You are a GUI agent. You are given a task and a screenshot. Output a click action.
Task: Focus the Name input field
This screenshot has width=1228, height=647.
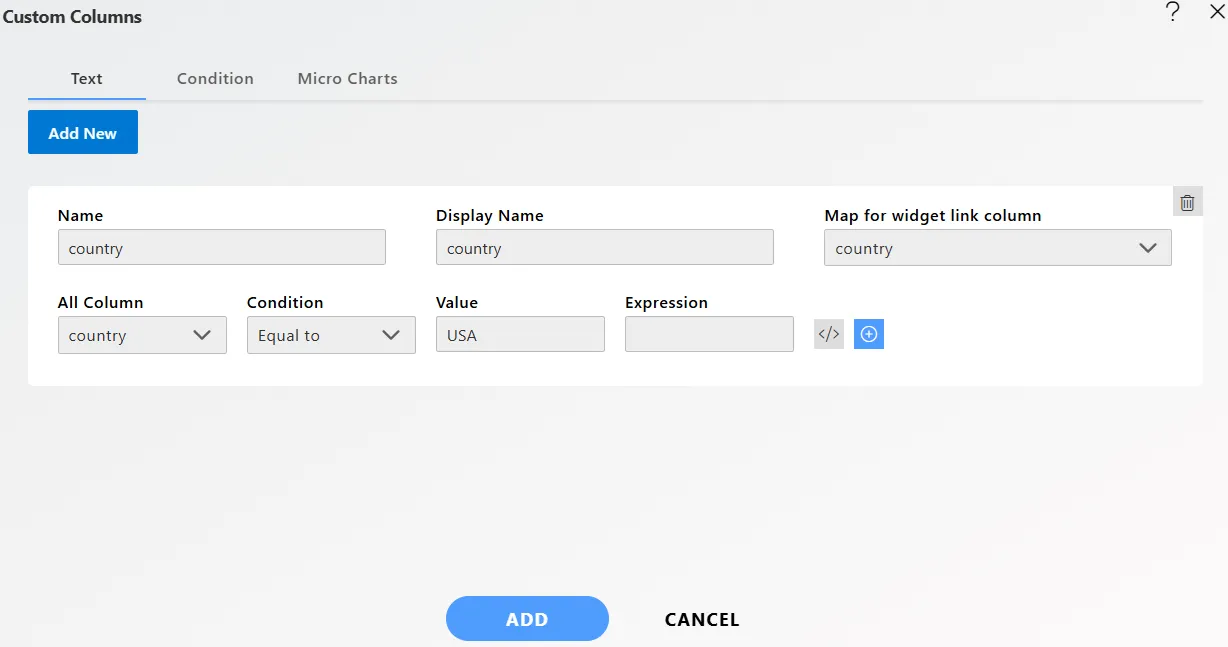tap(221, 247)
